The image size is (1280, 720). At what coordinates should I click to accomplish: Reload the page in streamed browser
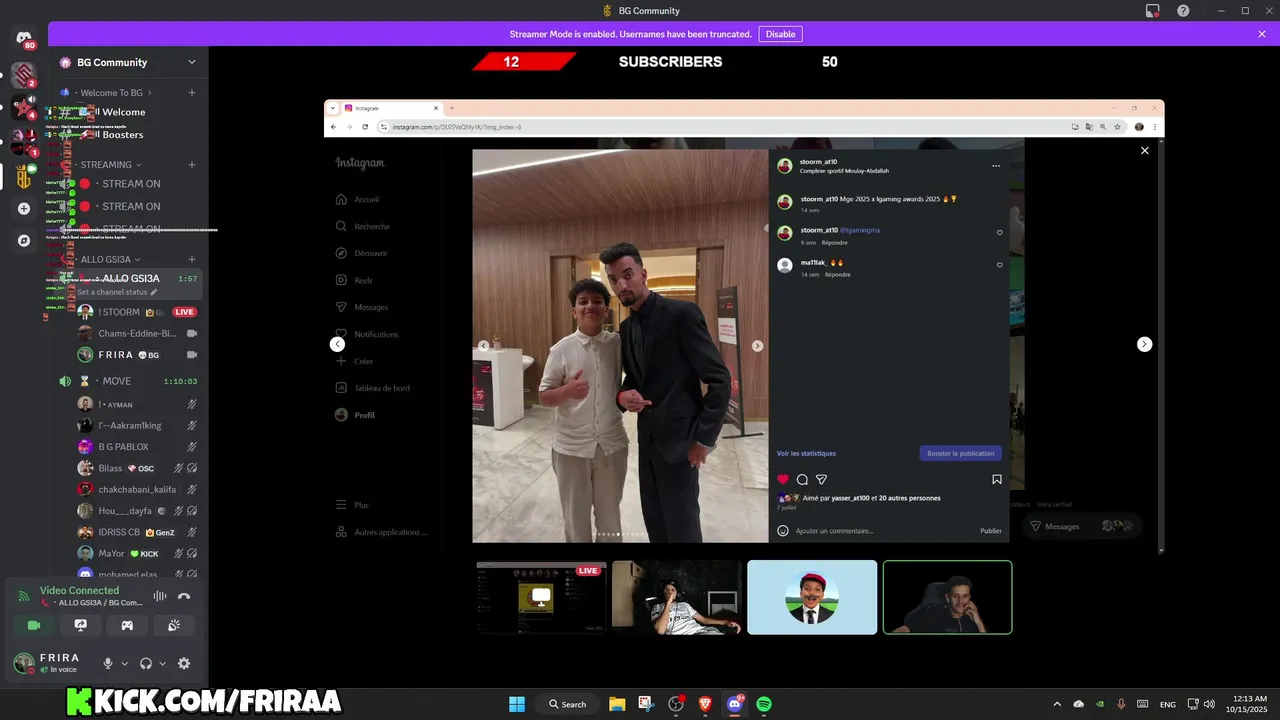point(366,127)
